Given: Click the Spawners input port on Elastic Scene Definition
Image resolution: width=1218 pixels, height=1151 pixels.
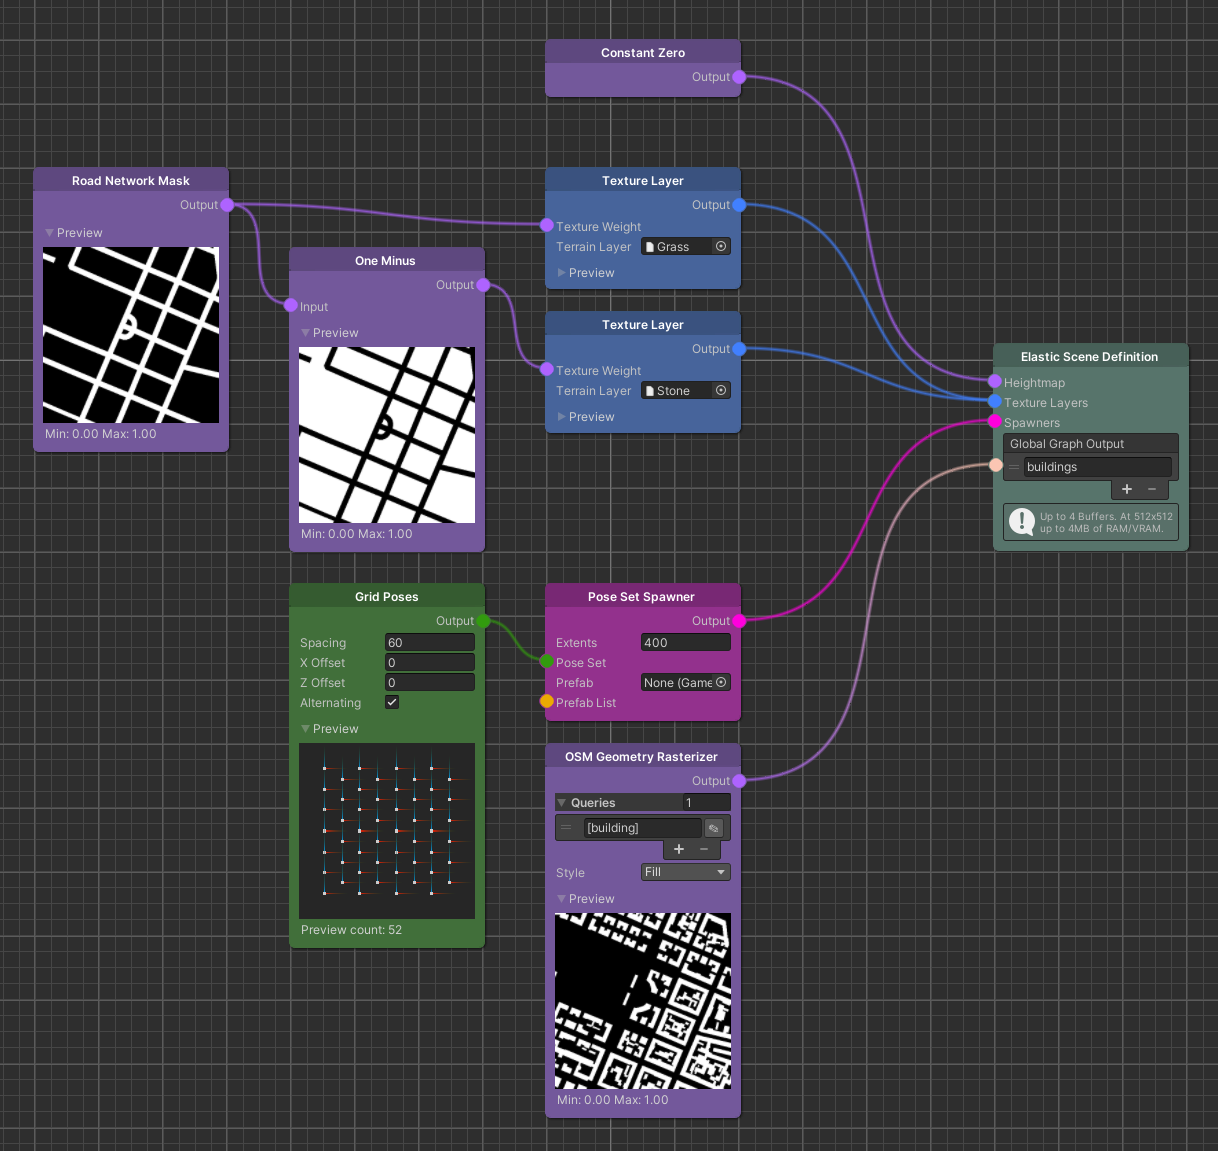Looking at the screenshot, I should click(993, 422).
